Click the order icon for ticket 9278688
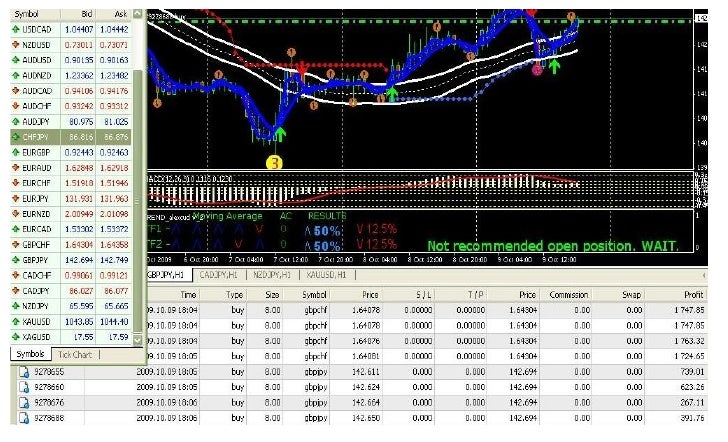Screen dimensions: 728x442 click(24, 418)
